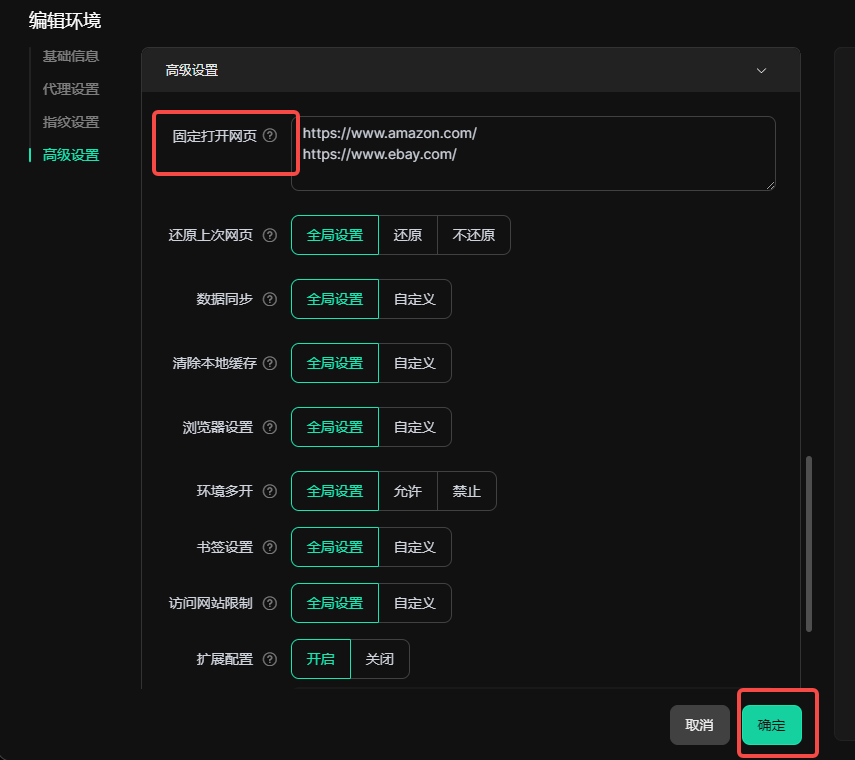Open the 代理设置 sidebar tab
855x760 pixels.
point(71,89)
